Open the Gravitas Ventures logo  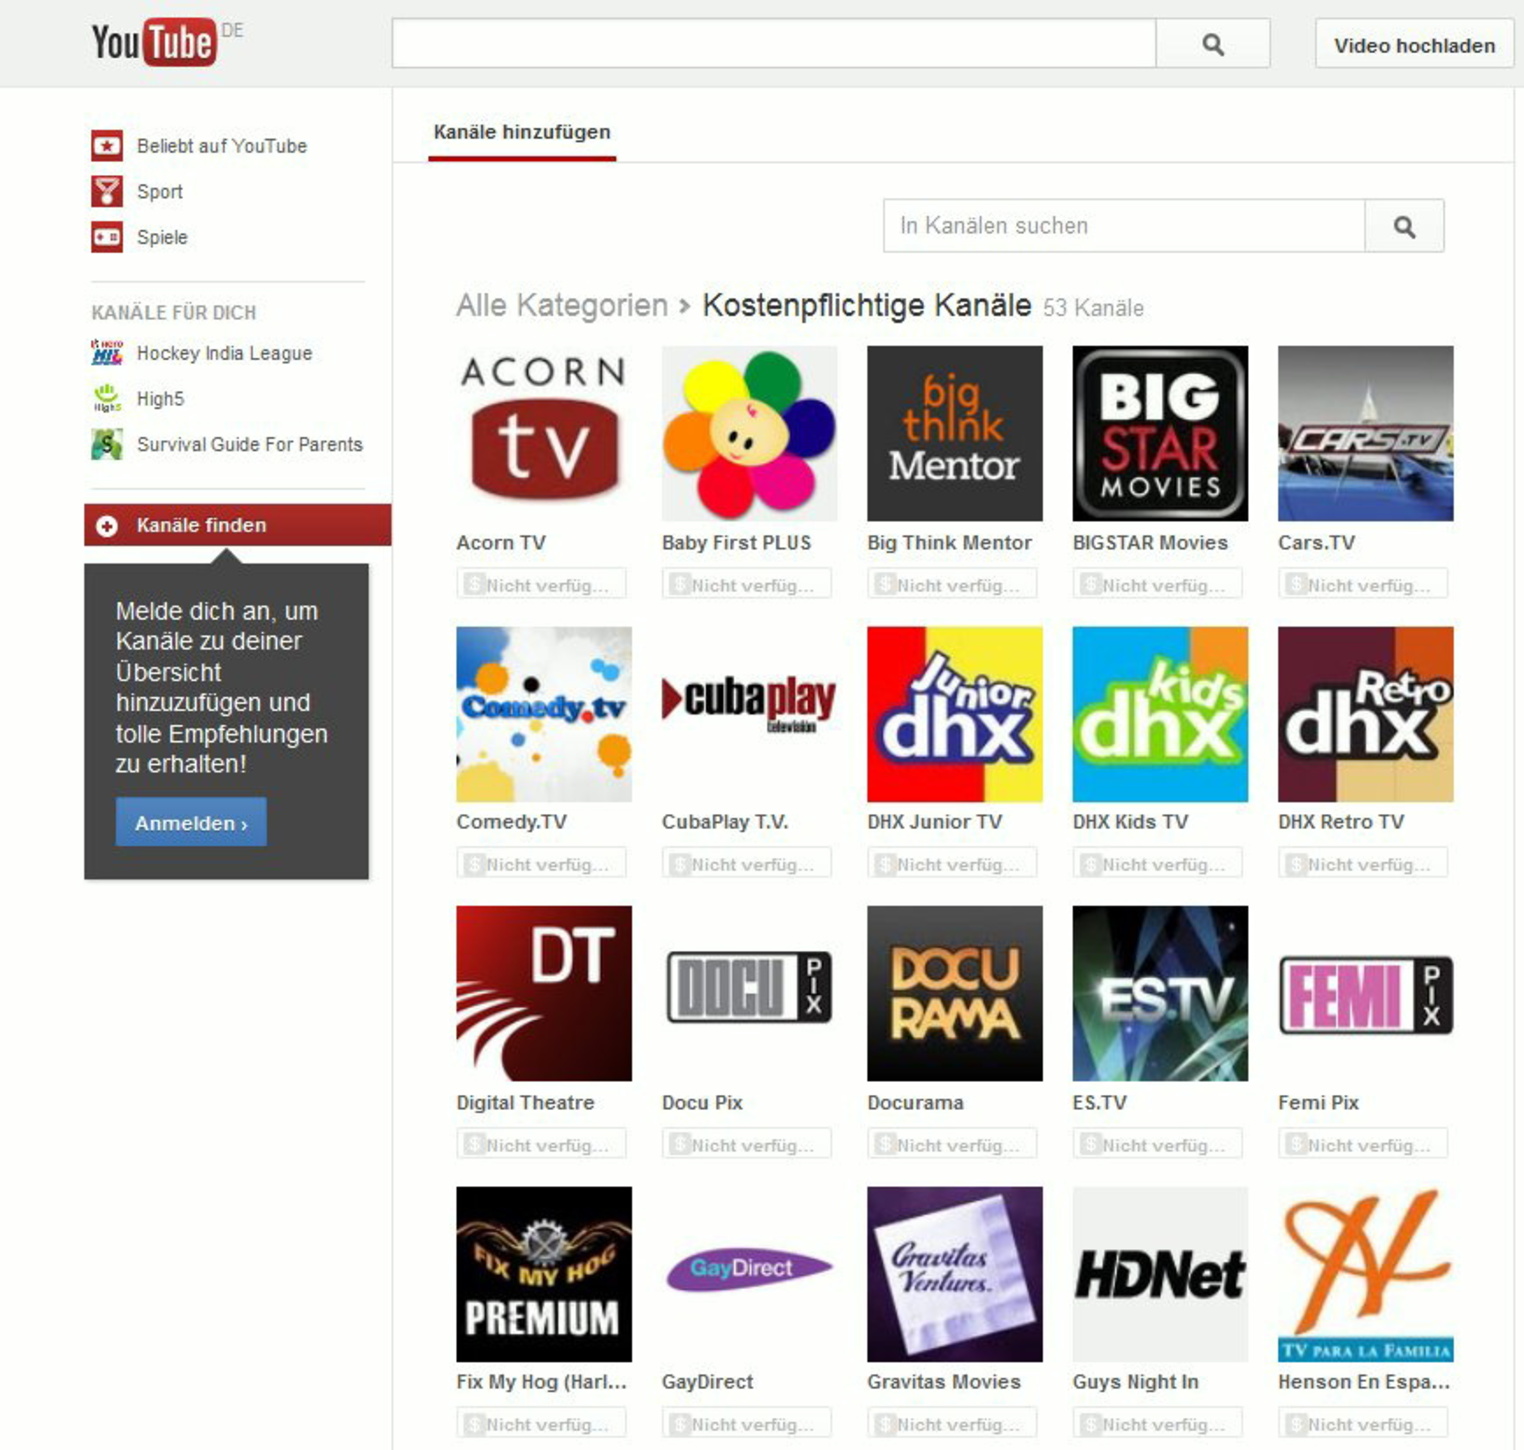[x=955, y=1274]
